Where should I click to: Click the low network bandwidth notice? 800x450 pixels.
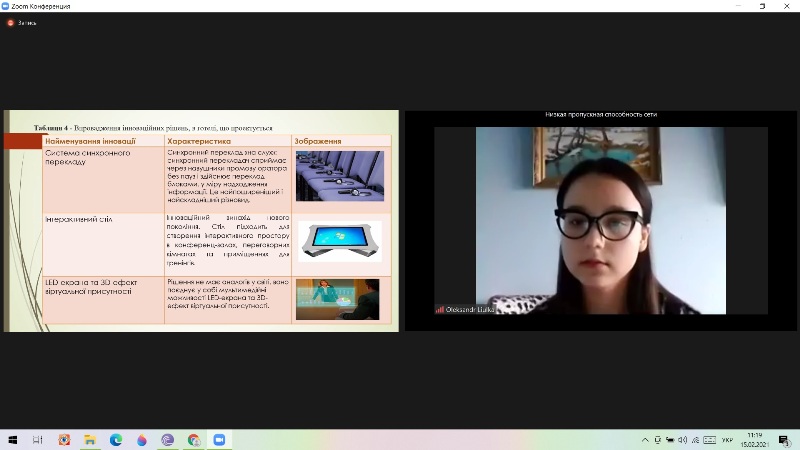[601, 115]
